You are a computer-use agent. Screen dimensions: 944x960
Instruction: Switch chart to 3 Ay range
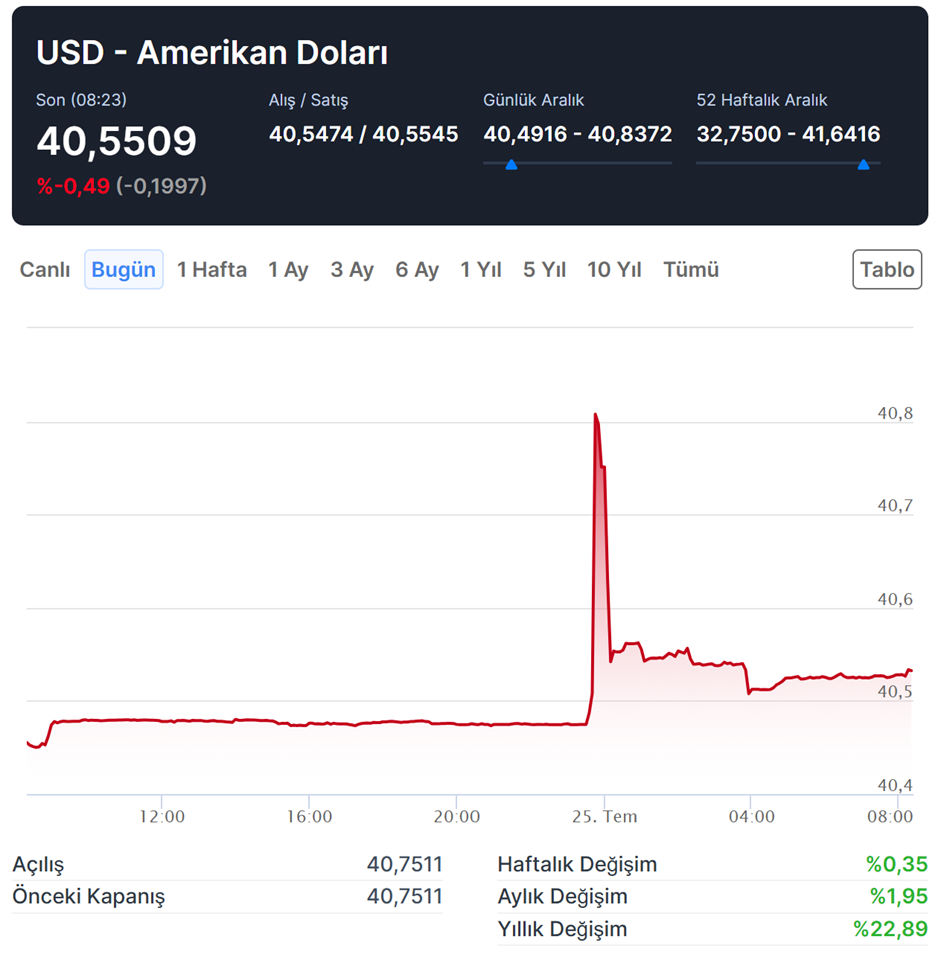click(x=352, y=270)
